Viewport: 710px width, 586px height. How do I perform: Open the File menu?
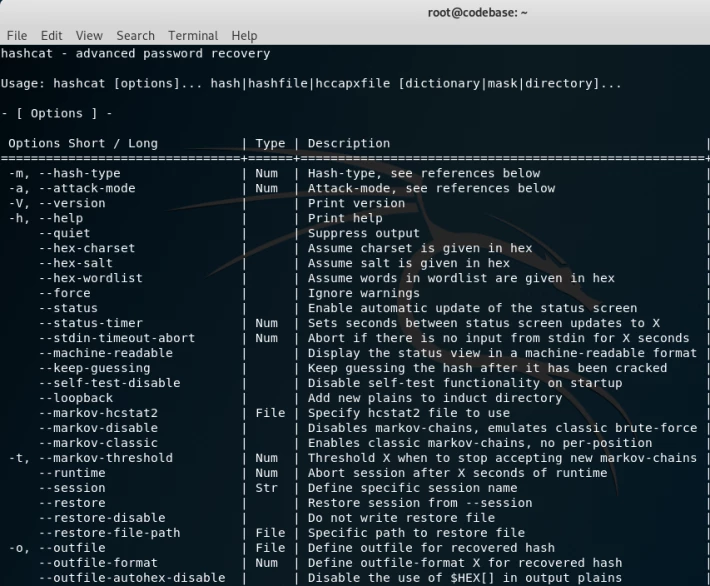17,35
